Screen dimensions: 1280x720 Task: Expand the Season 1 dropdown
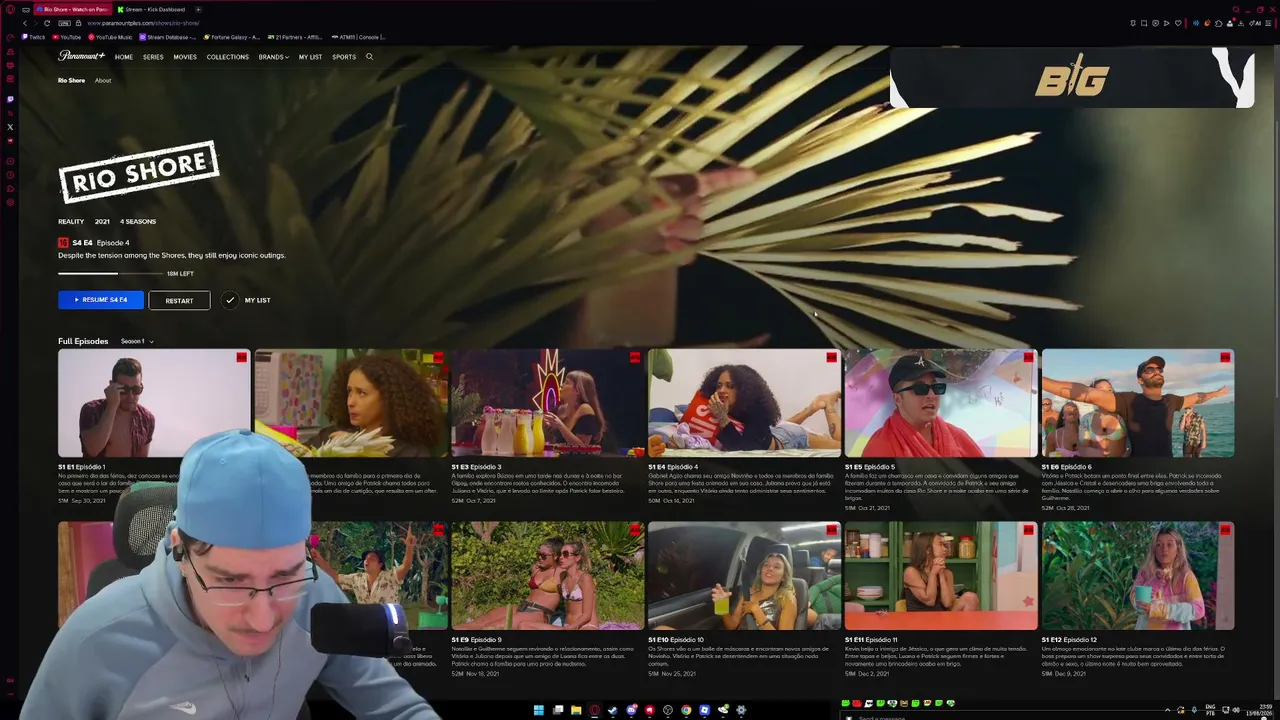tap(137, 341)
